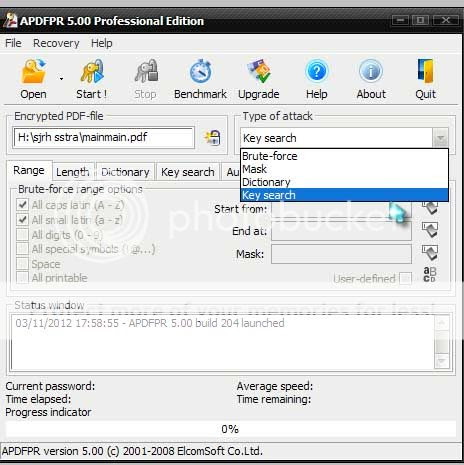Switch to the Range tab
The width and height of the screenshot is (464, 465).
[x=29, y=170]
